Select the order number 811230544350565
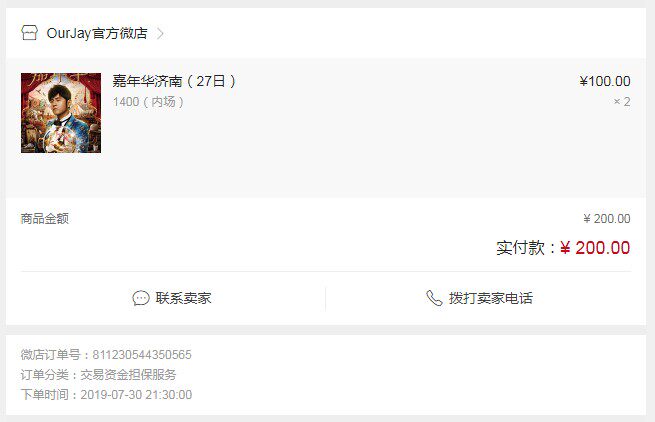The height and width of the screenshot is (422, 655). pos(142,355)
